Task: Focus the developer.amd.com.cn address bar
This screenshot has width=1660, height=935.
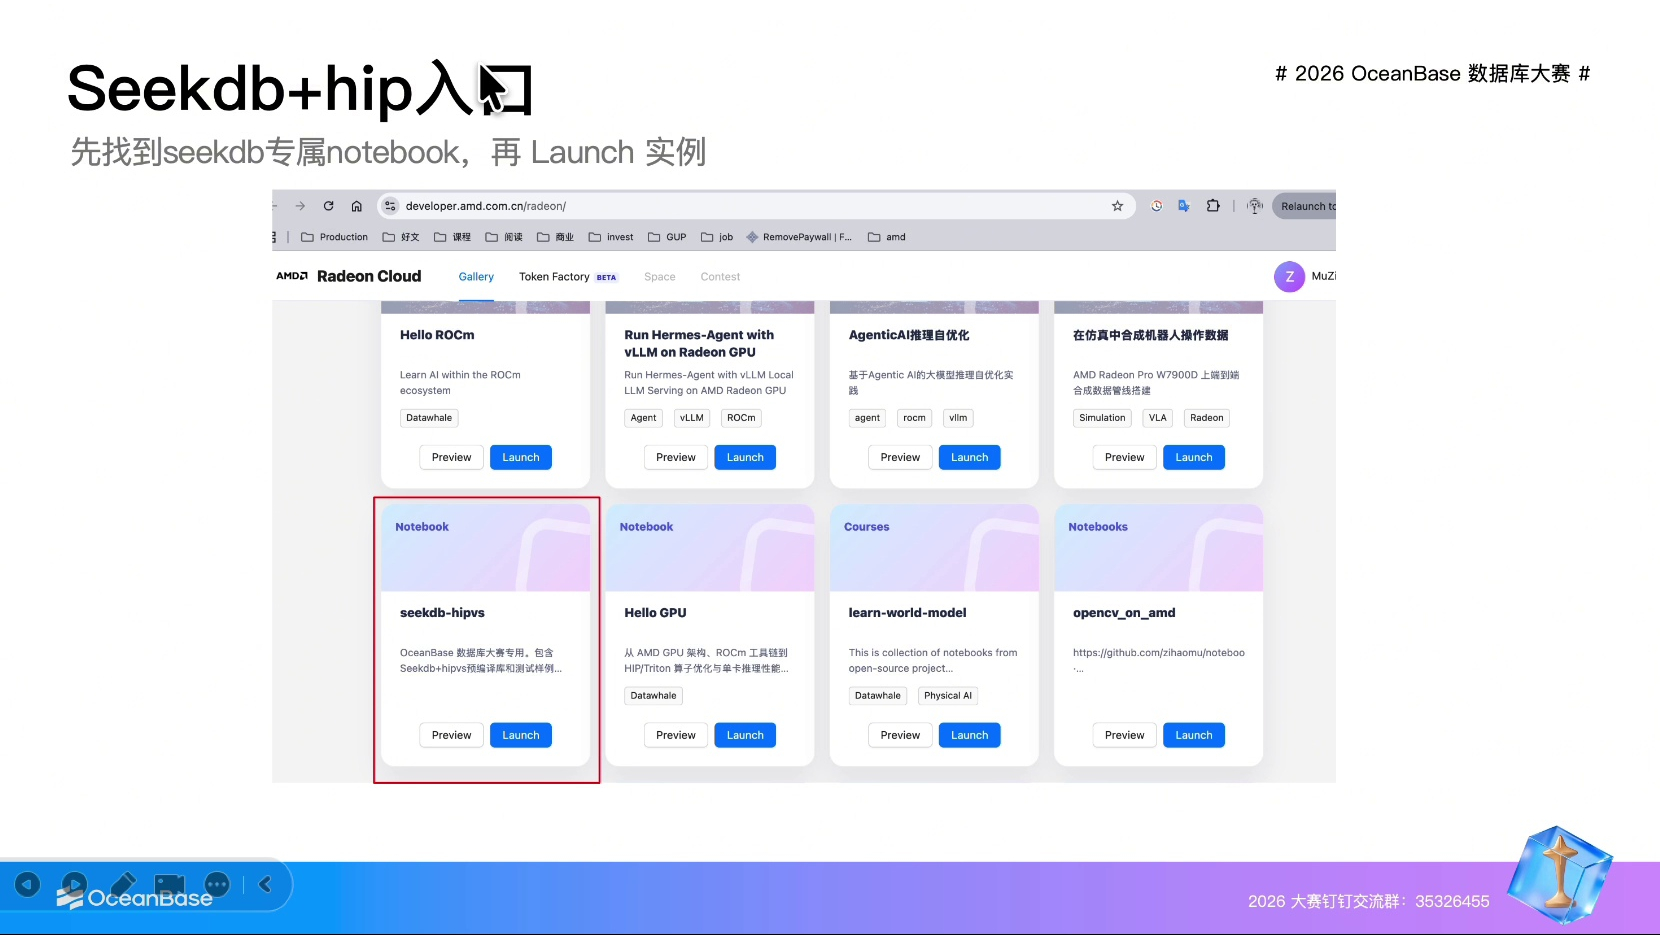Action: pos(756,206)
